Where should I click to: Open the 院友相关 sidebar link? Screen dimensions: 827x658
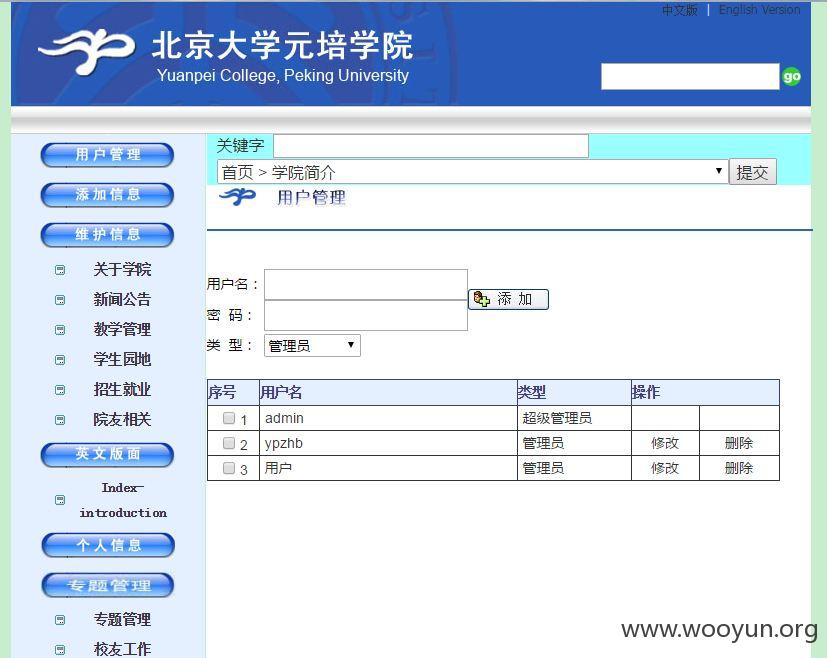[x=122, y=420]
